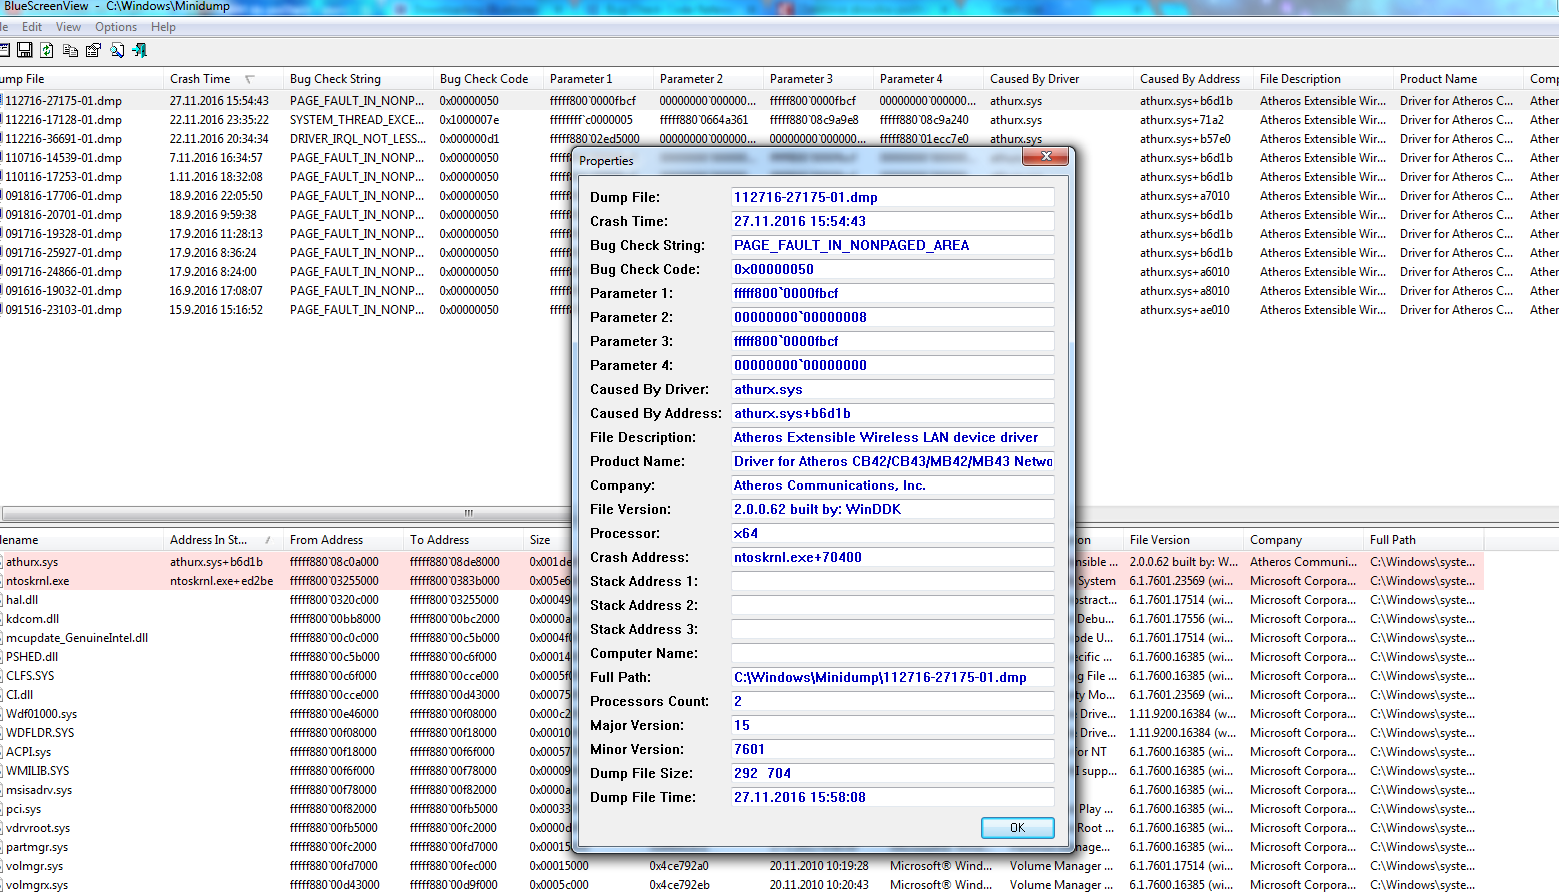
Task: Select partmgr.sys in the driver list
Action: (x=37, y=847)
